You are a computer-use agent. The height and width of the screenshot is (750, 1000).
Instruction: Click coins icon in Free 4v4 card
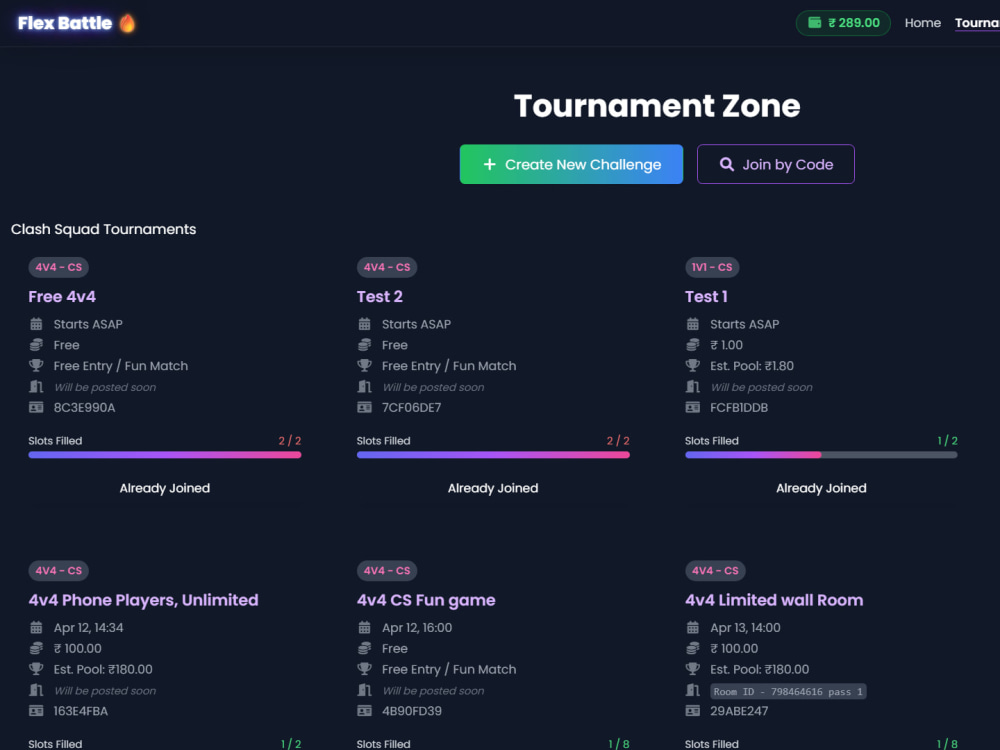point(36,345)
